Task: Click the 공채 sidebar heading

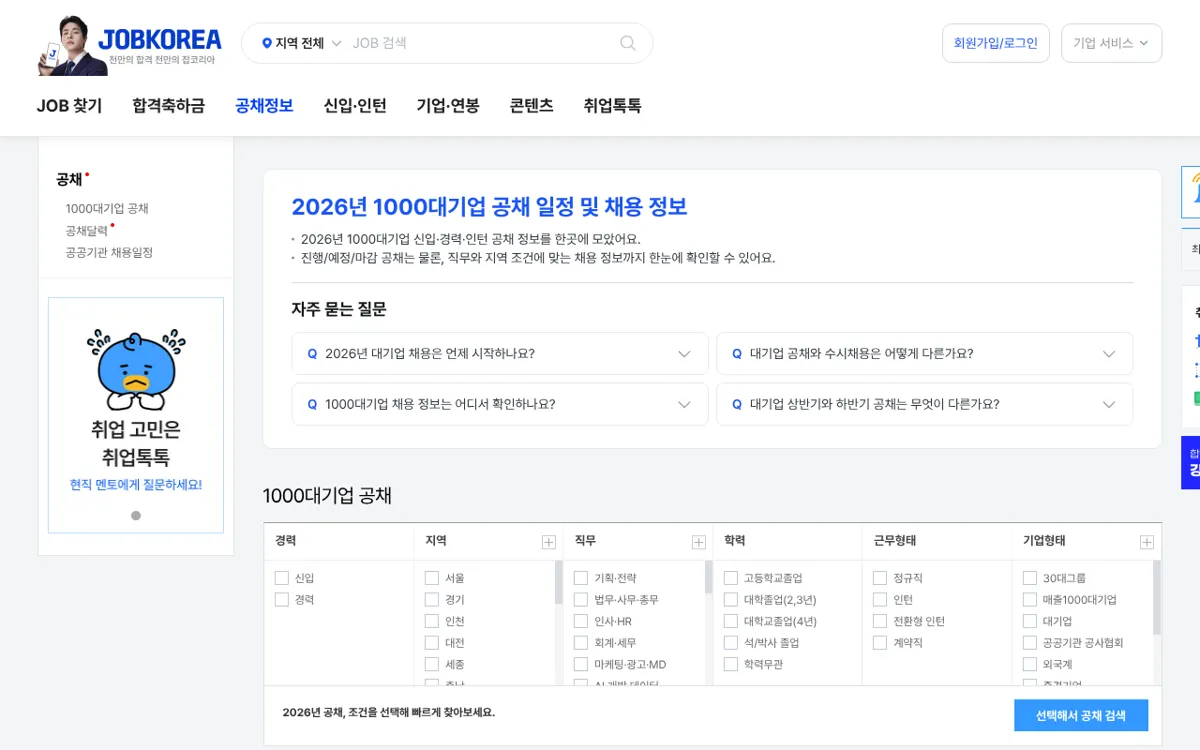Action: pyautogui.click(x=69, y=180)
